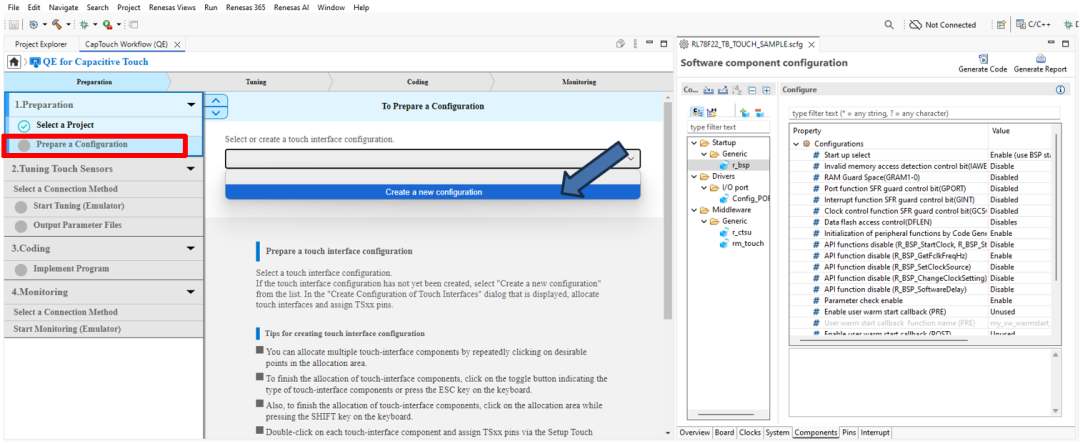
Task: Click the Configure property filter text field
Action: pyautogui.click(x=925, y=113)
